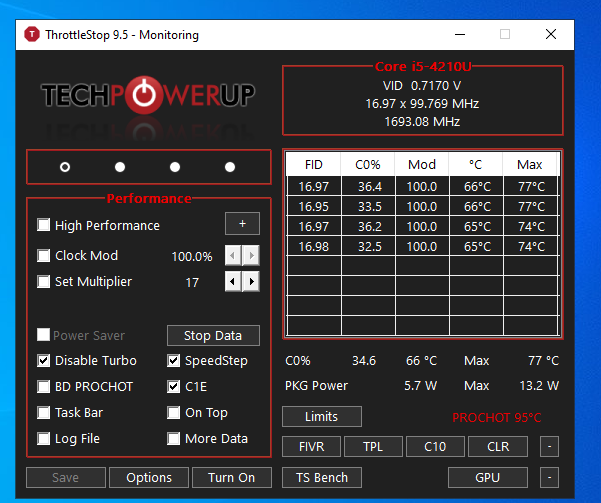Open the Limits window

(322, 416)
